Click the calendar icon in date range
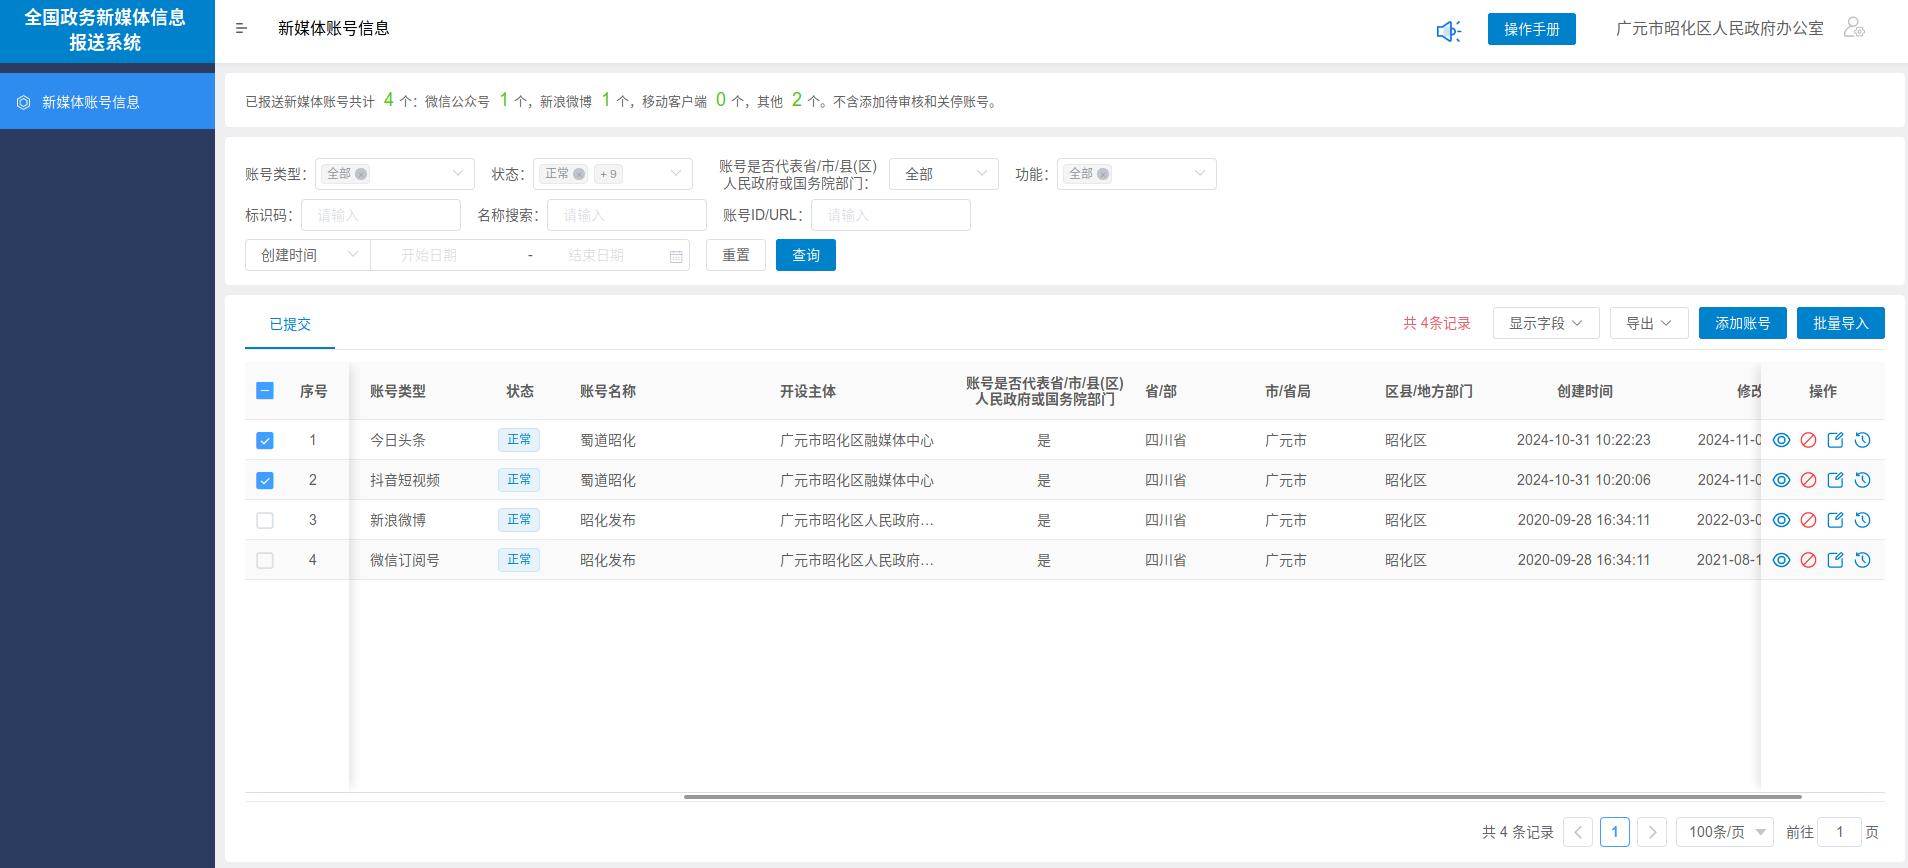The image size is (1908, 868). pos(676,256)
